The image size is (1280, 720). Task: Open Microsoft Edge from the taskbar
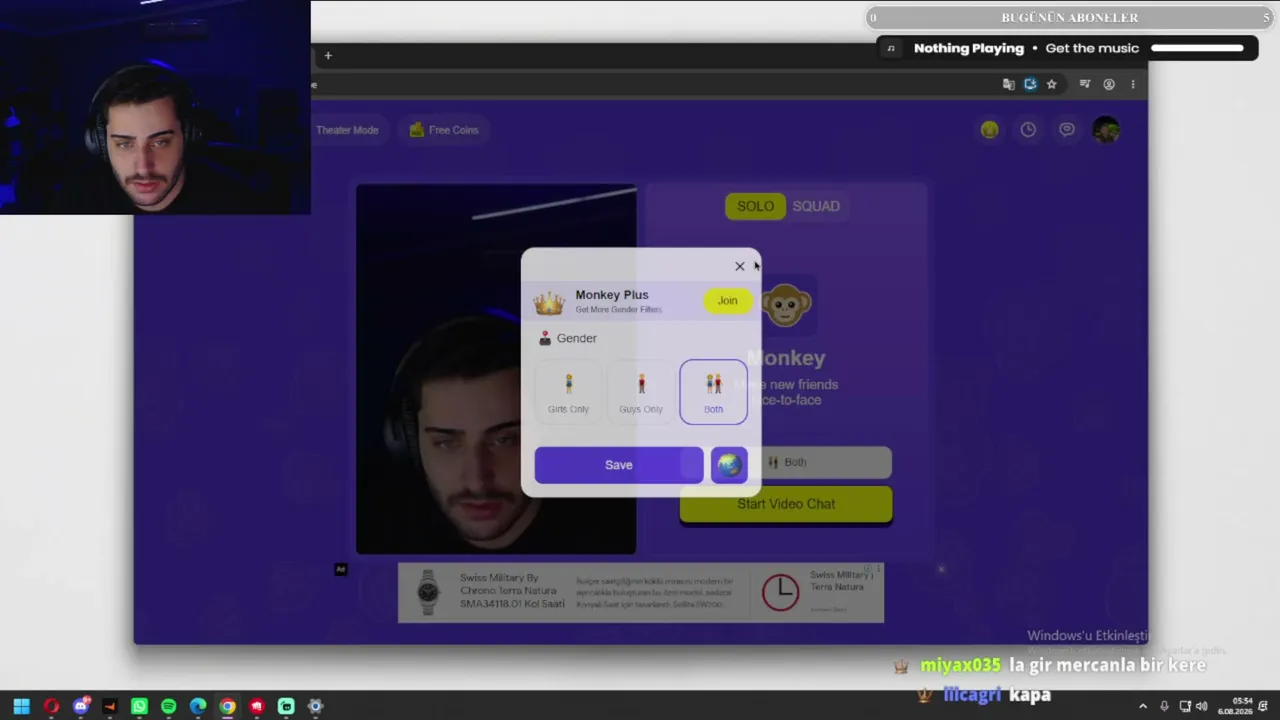coord(198,706)
